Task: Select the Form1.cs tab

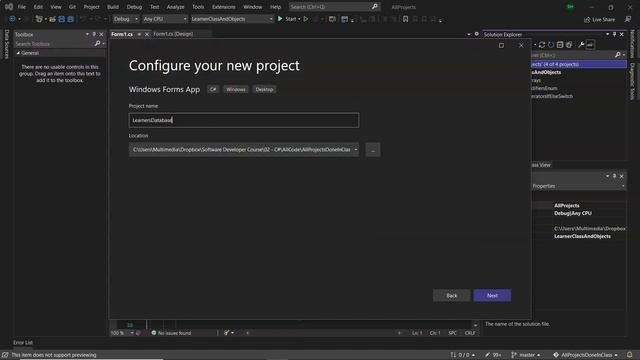Action: click(122, 34)
